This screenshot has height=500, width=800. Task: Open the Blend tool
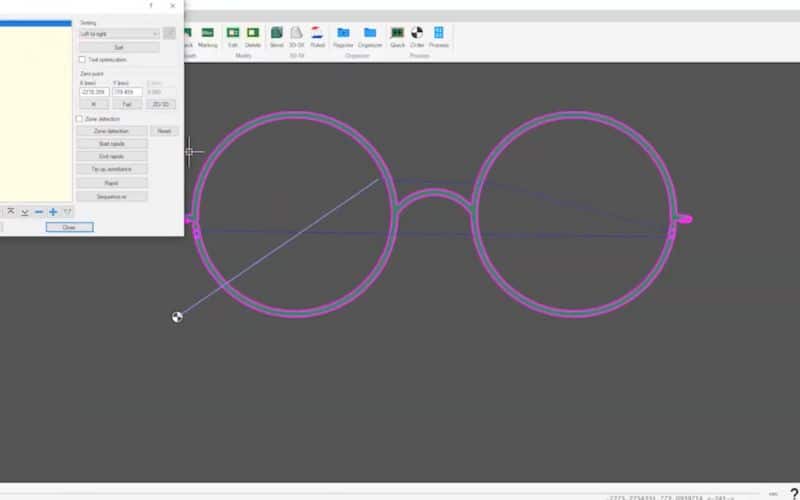pos(276,34)
